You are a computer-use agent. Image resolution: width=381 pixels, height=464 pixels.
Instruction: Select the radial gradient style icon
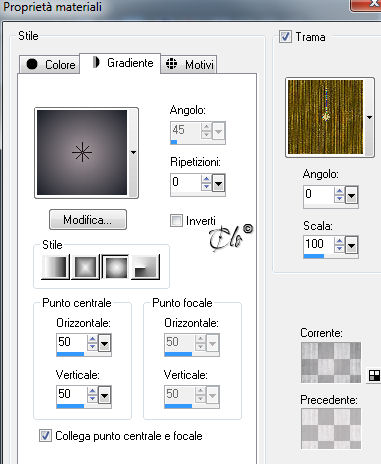pos(145,267)
